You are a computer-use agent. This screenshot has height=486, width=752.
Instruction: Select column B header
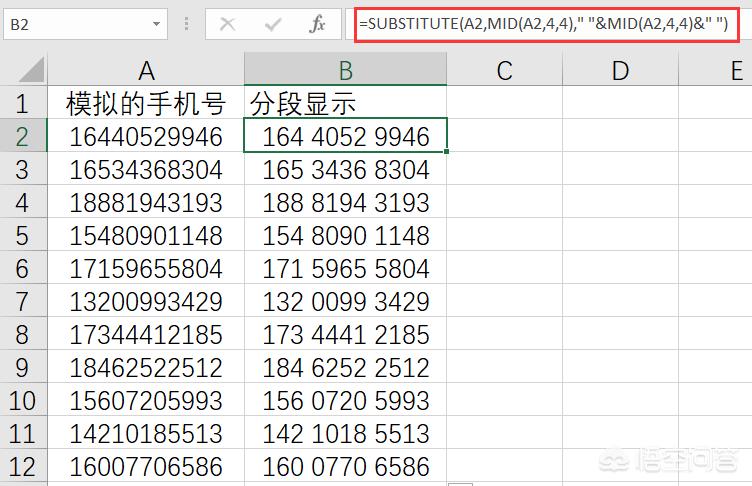pyautogui.click(x=345, y=70)
